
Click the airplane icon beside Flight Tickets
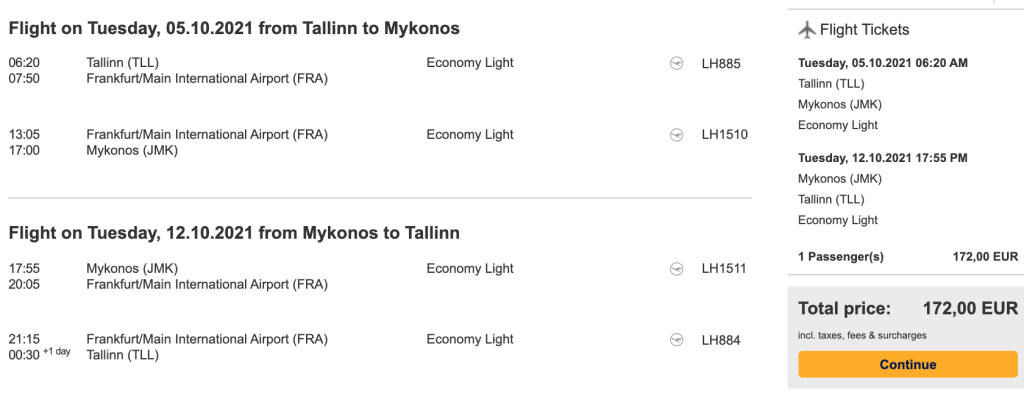coord(807,30)
